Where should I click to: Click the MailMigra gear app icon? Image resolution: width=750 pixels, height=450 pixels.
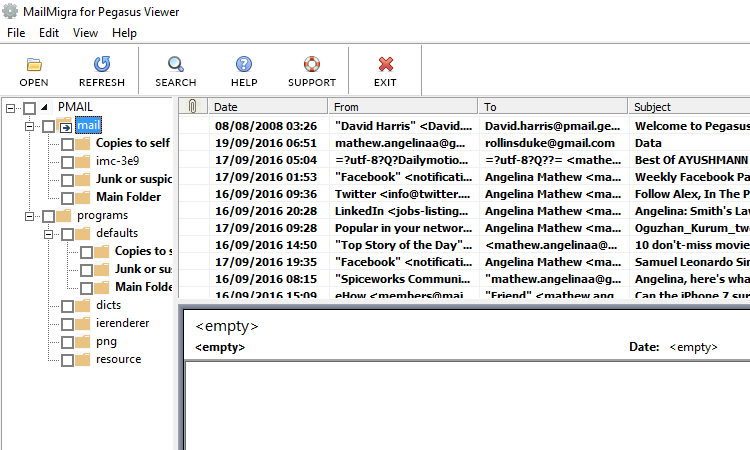click(10, 11)
